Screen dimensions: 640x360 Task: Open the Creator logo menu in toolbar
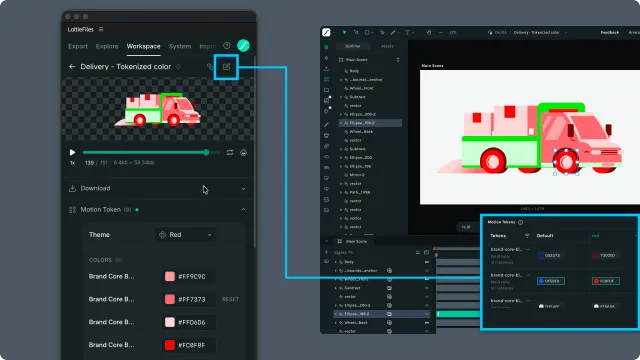(x=326, y=32)
